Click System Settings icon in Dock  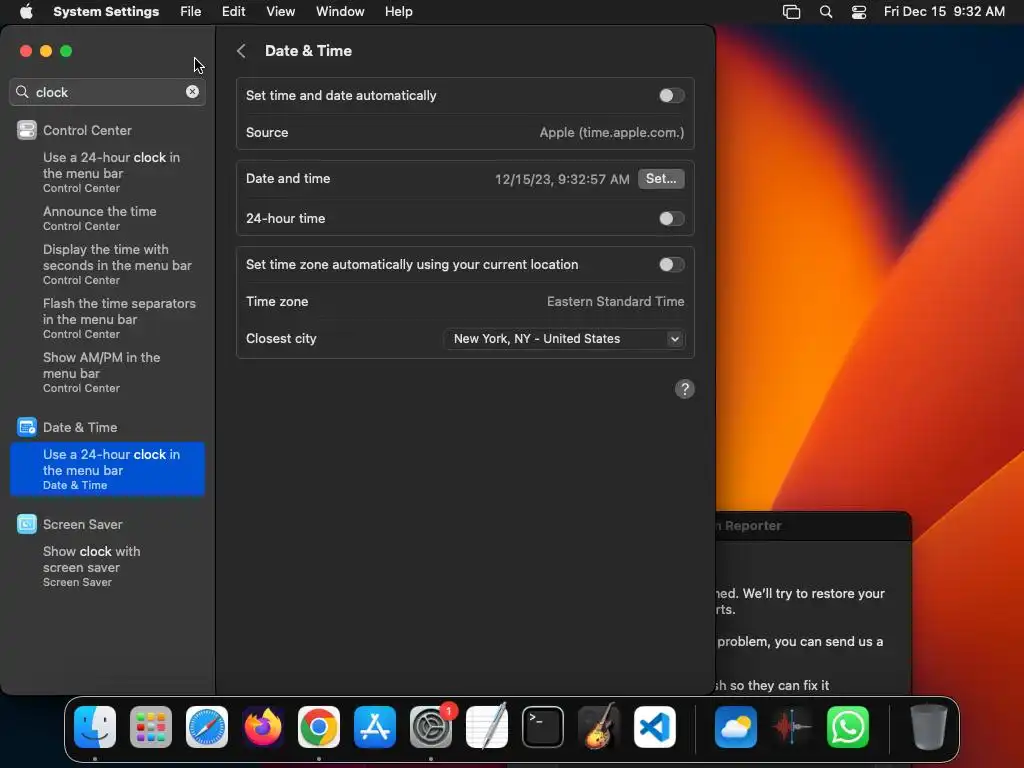click(x=431, y=727)
